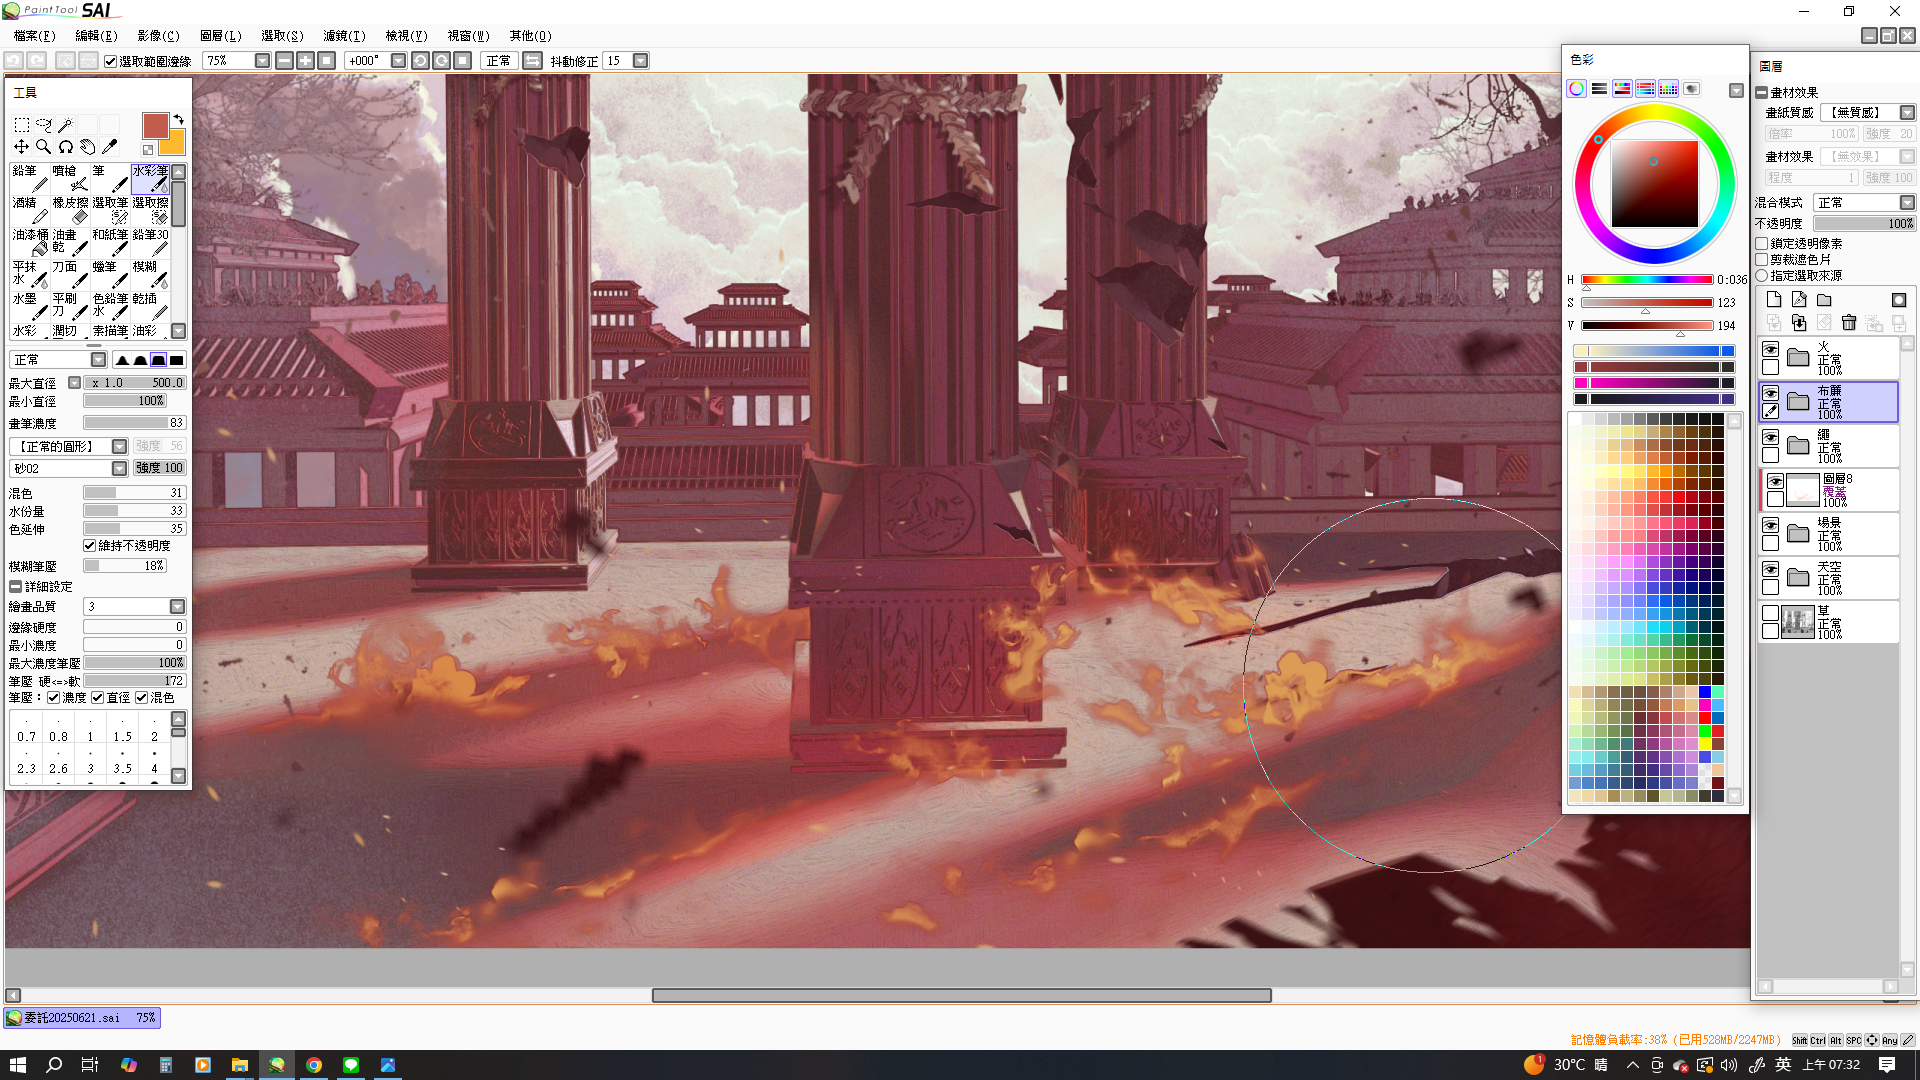1920x1080 pixels.
Task: Select the 委託20250621.sai document tab
Action: coord(81,1018)
